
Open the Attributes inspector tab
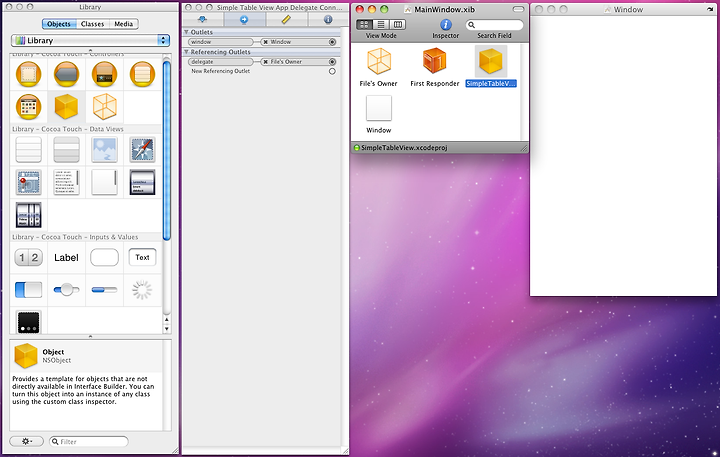202,19
